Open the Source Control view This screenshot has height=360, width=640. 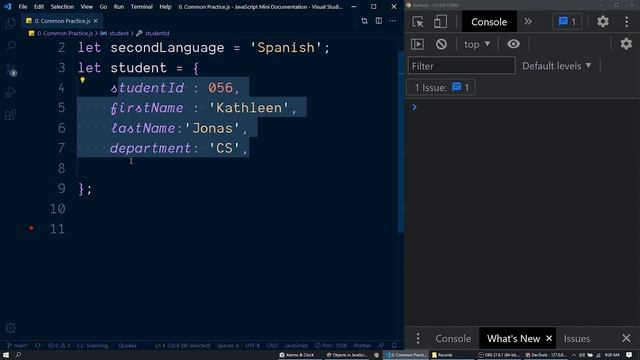click(11, 70)
